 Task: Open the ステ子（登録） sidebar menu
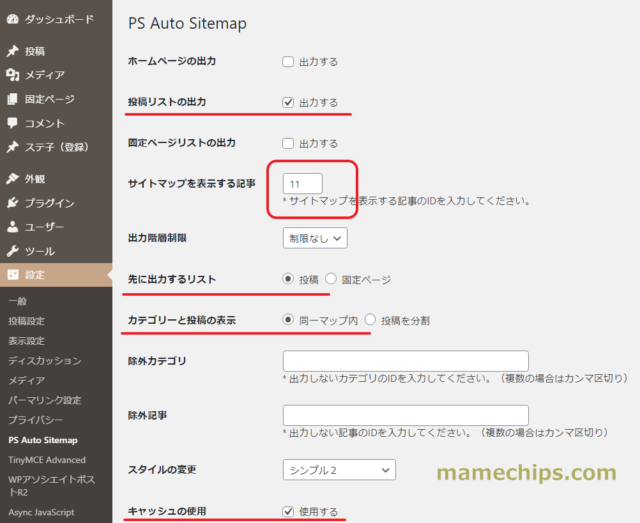tap(56, 147)
